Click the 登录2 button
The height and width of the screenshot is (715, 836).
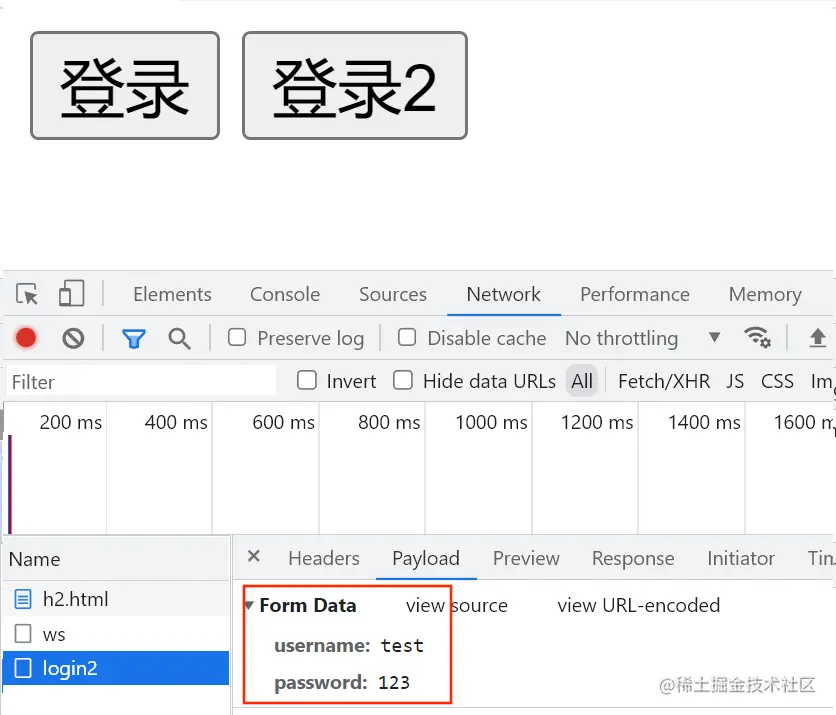[355, 85]
